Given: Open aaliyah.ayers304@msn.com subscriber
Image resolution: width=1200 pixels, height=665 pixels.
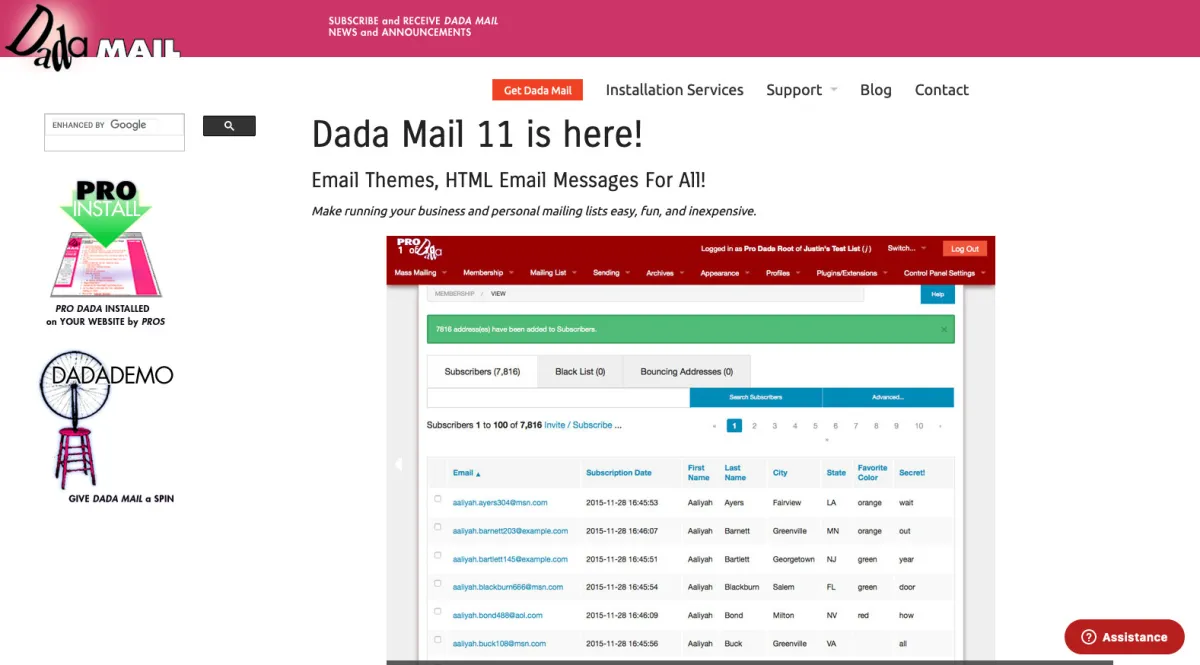Looking at the screenshot, I should tap(500, 503).
